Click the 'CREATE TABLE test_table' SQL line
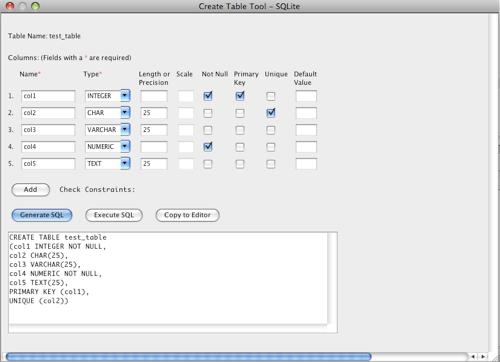The width and height of the screenshot is (500, 362). click(58, 237)
